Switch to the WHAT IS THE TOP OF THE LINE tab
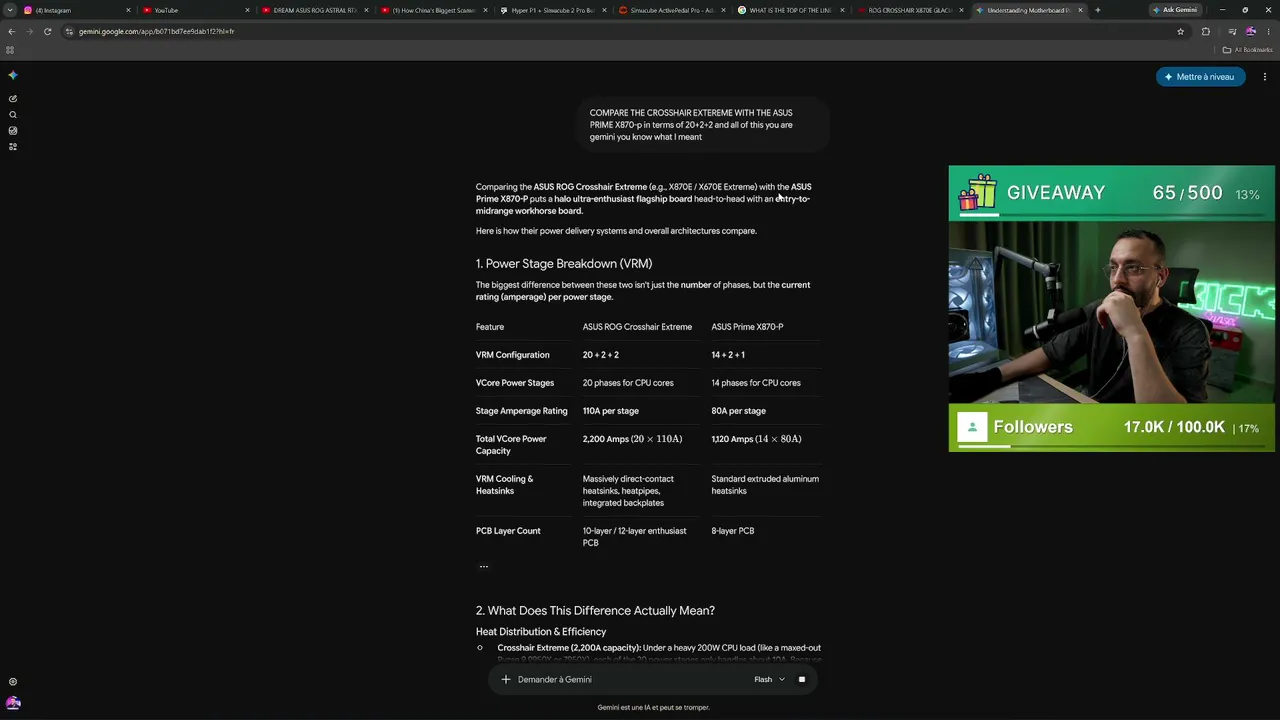The height and width of the screenshot is (720, 1280). pyautogui.click(x=790, y=10)
